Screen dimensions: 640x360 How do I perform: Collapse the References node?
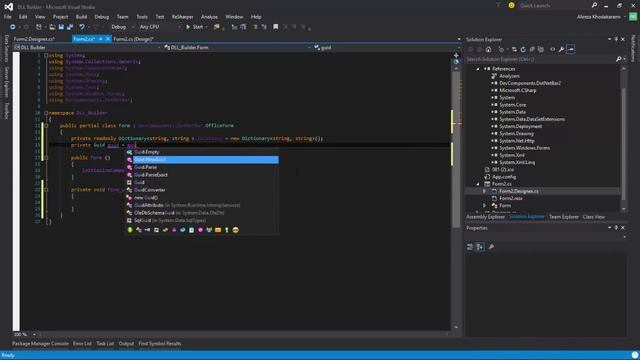coord(478,69)
